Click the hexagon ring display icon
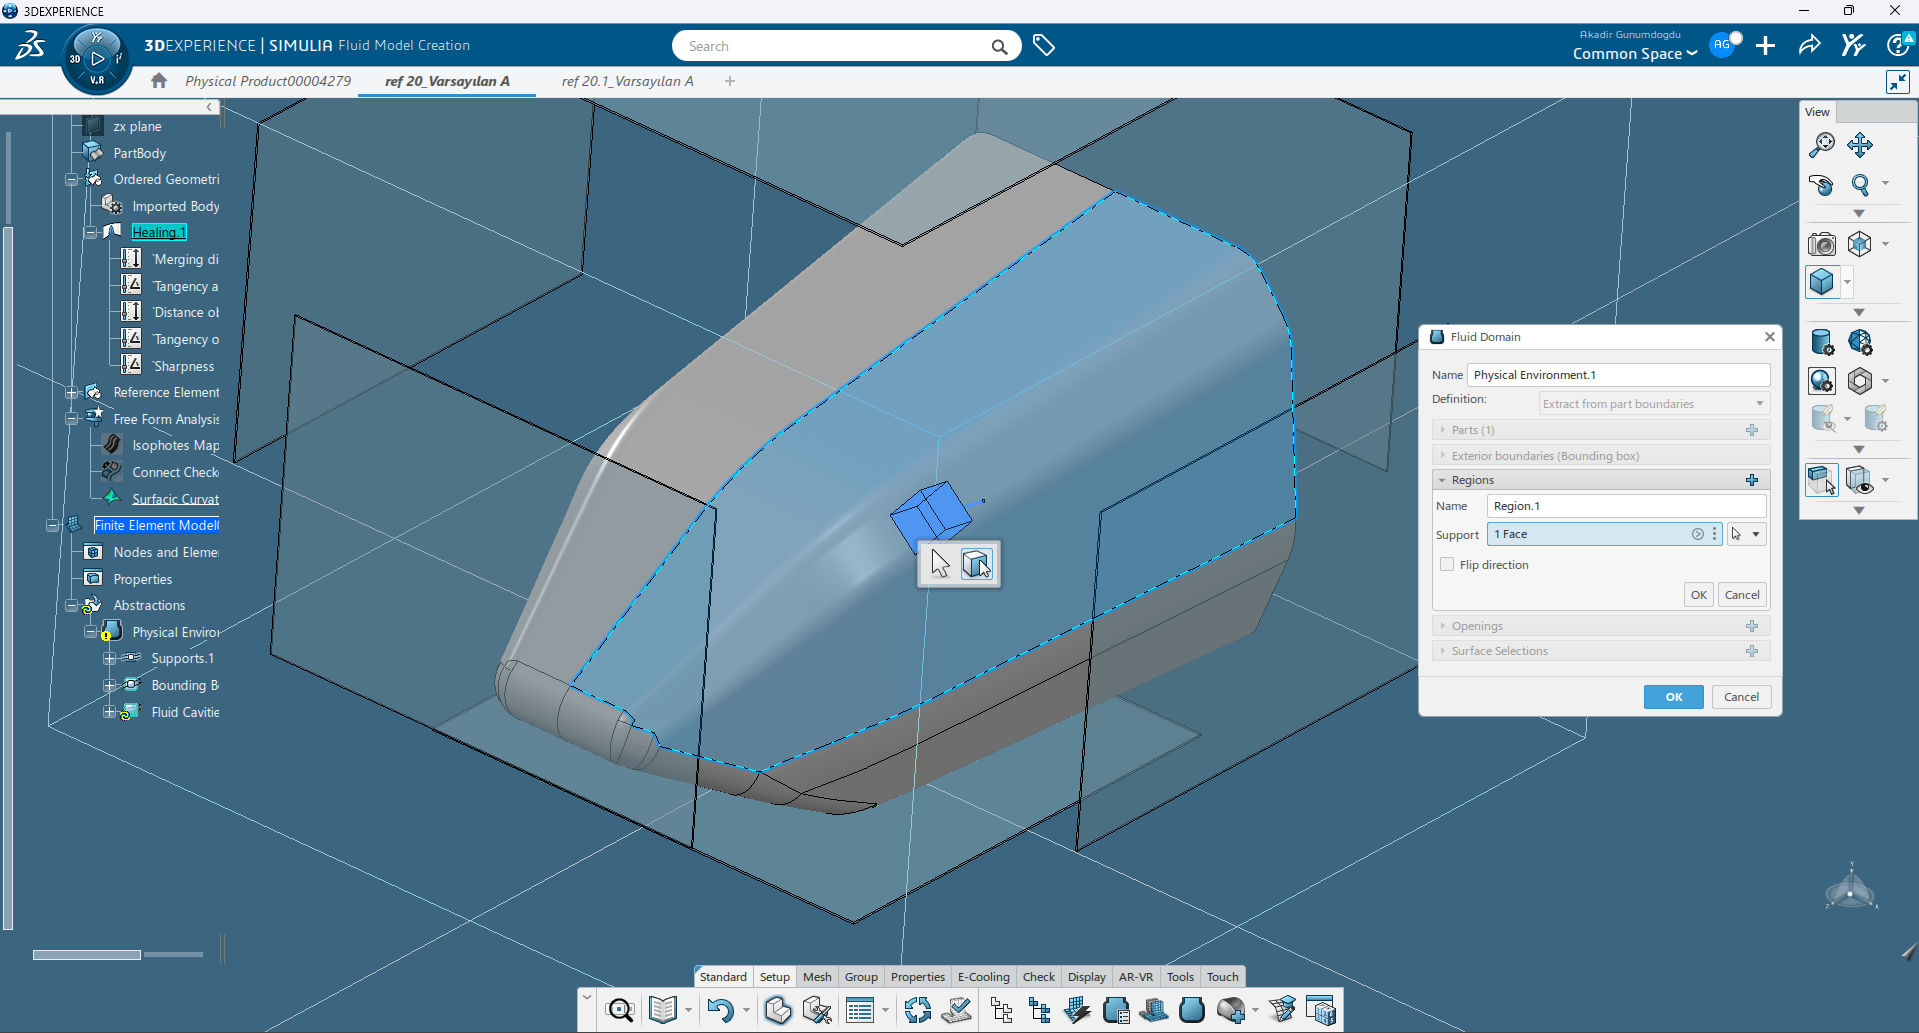This screenshot has height=1033, width=1919. 1860,381
